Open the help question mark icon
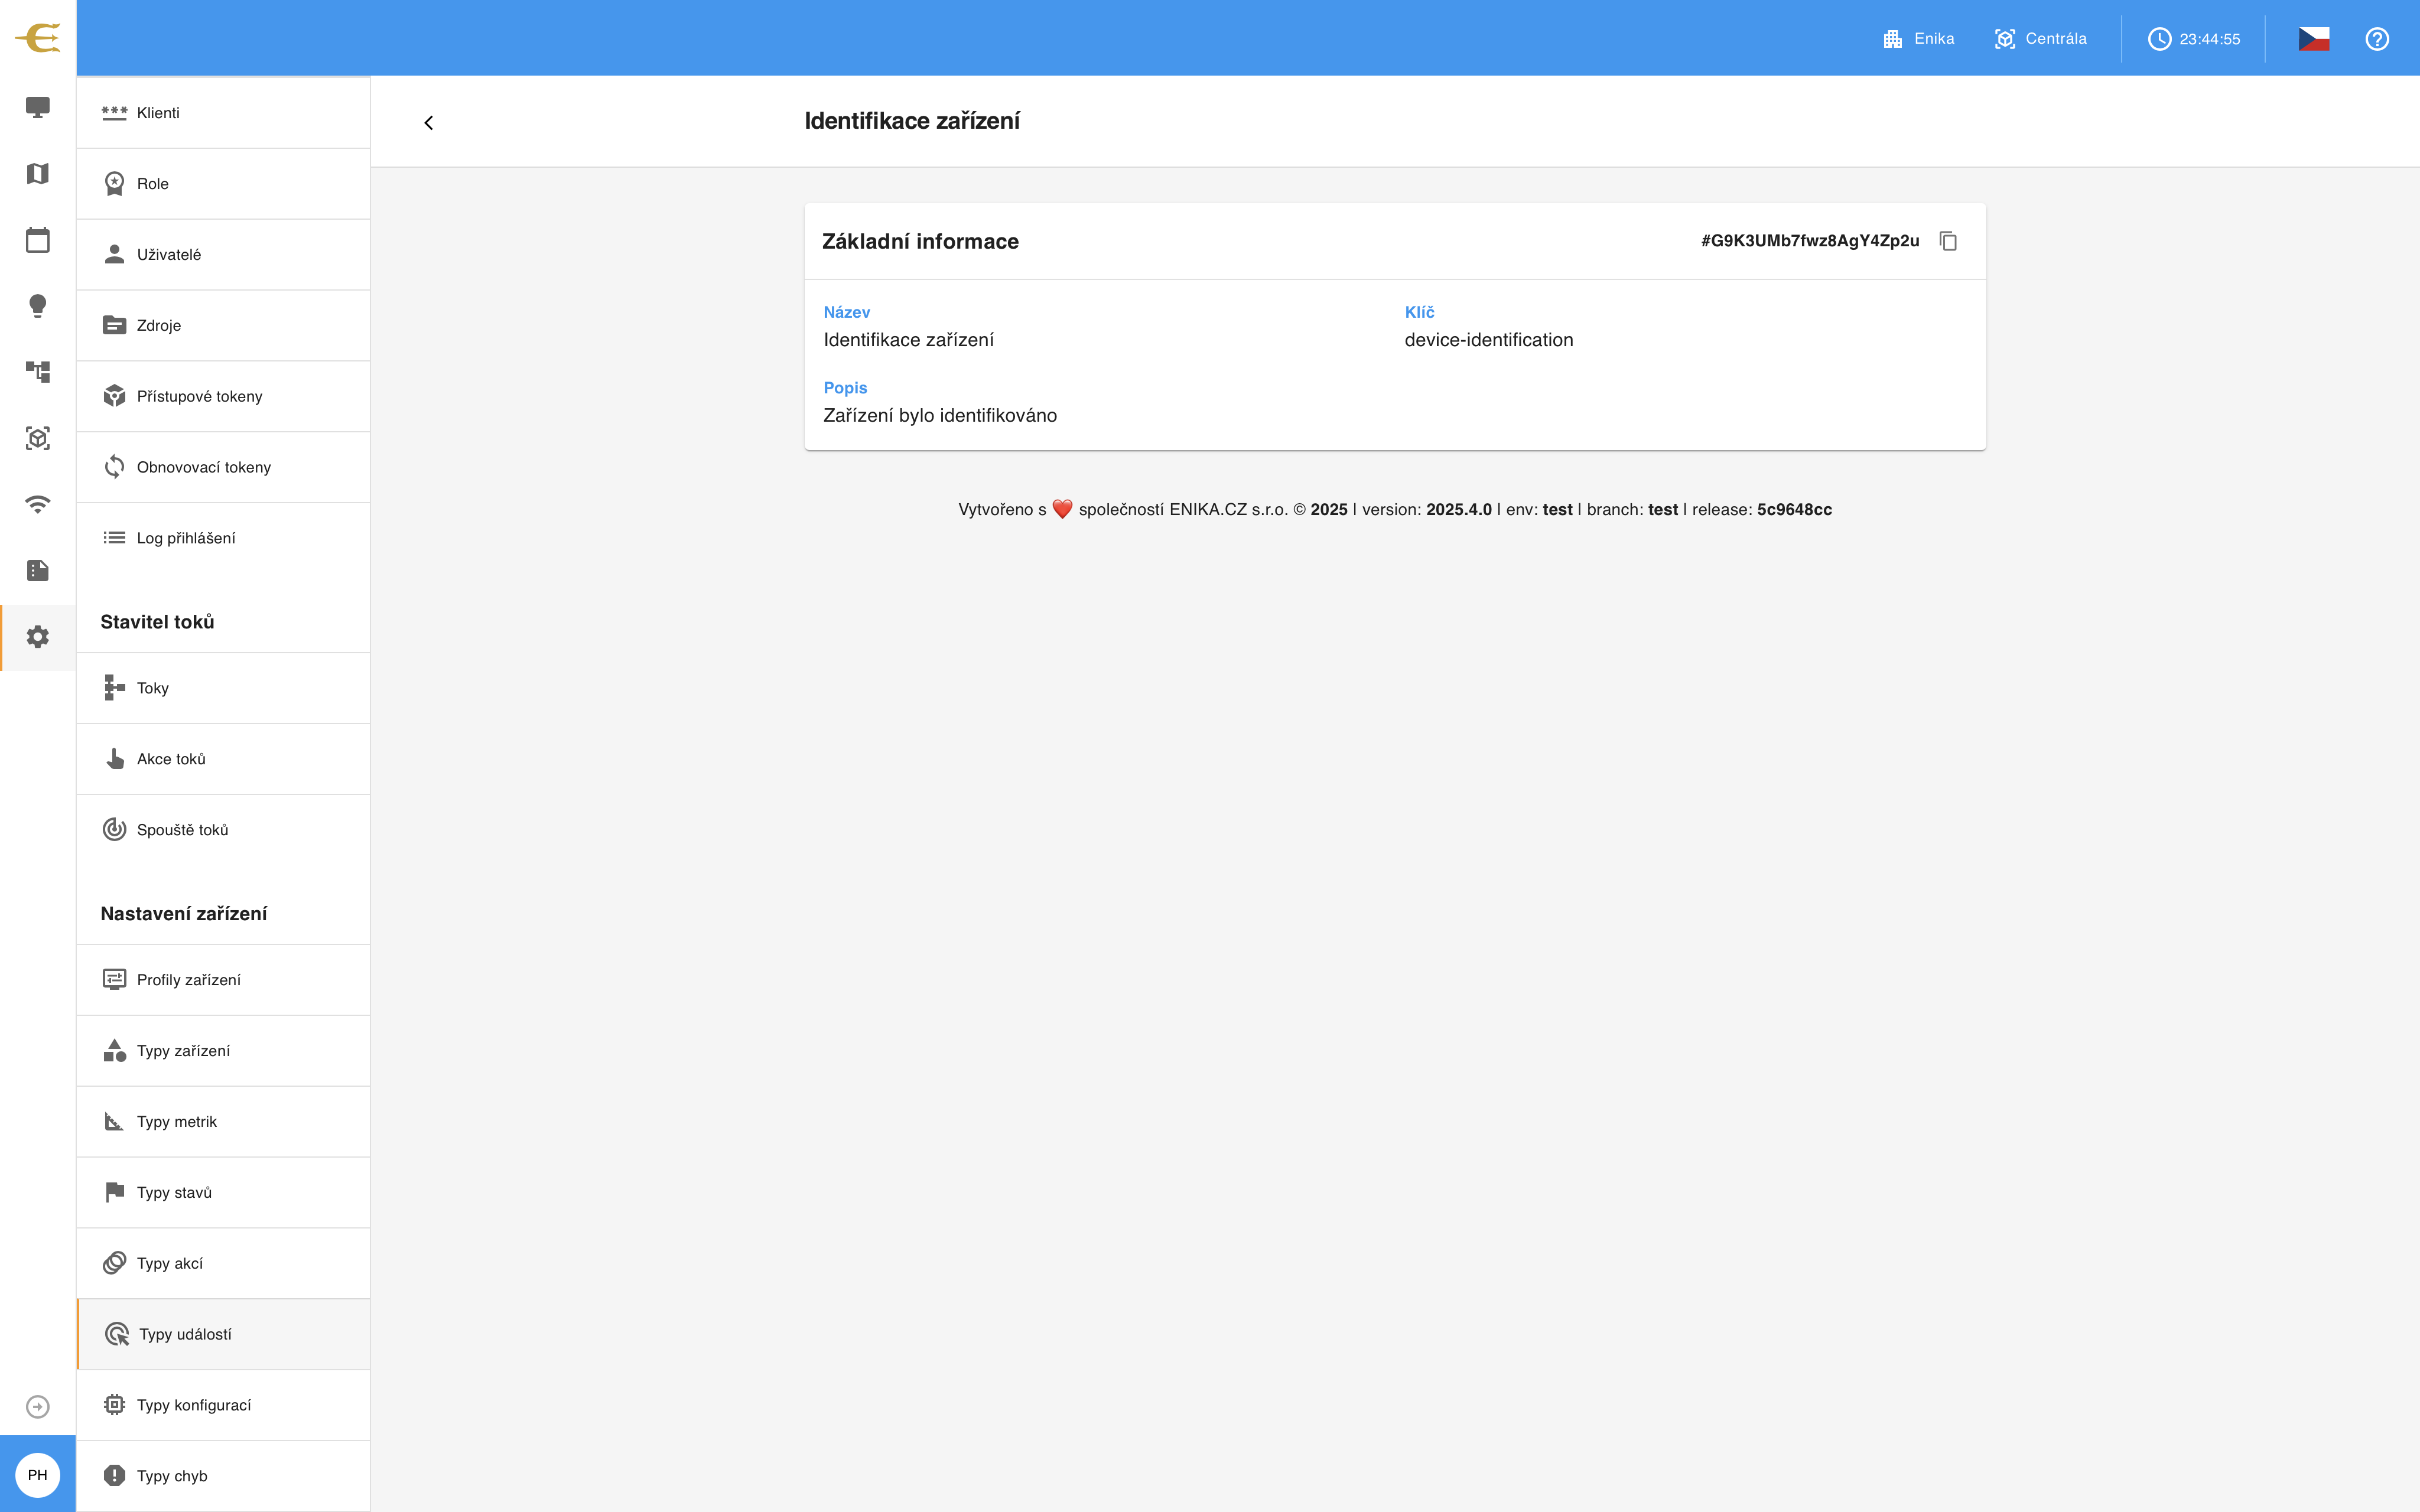The image size is (2420, 1512). [x=2377, y=38]
